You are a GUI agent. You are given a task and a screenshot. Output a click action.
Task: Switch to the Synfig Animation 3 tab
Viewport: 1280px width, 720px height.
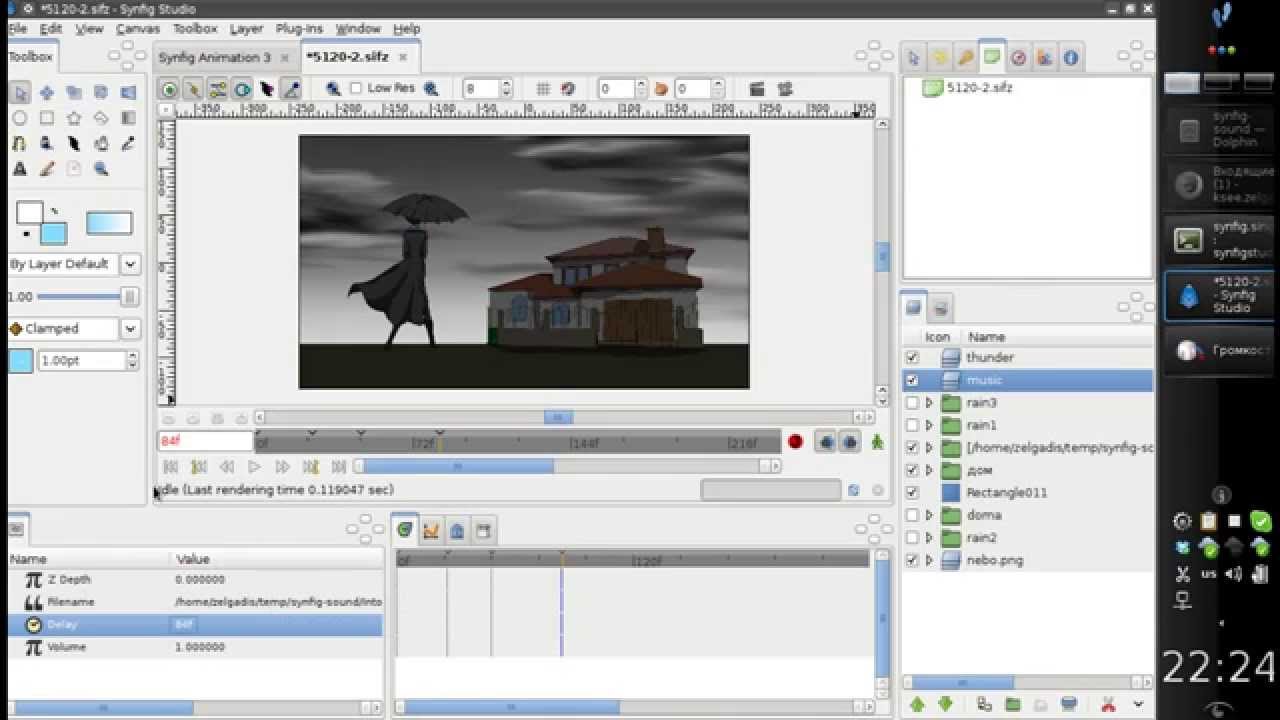[218, 57]
